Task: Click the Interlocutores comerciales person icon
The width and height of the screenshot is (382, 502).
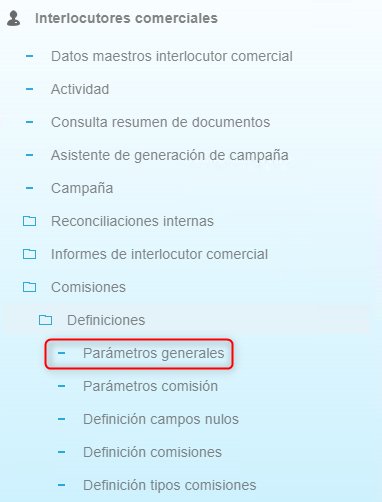Action: click(14, 18)
